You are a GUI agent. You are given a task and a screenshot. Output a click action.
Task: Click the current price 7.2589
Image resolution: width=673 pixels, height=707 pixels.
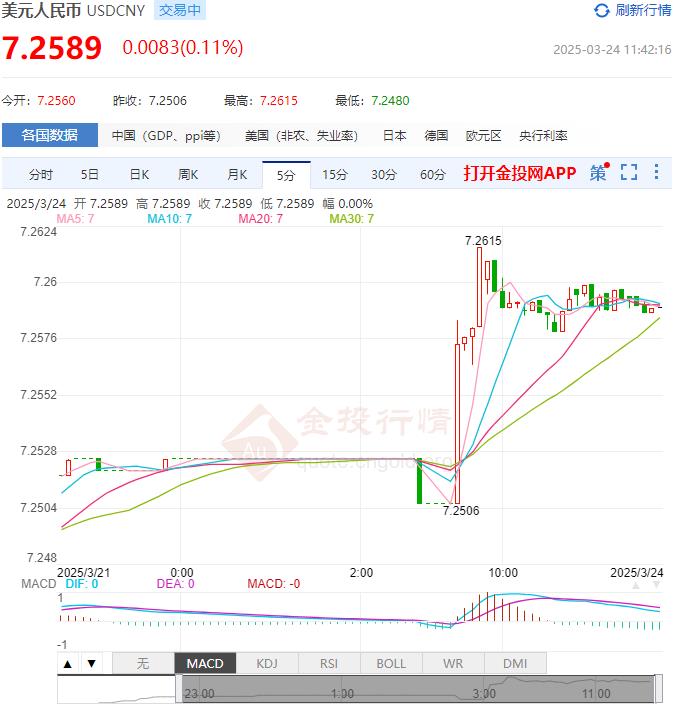click(52, 47)
